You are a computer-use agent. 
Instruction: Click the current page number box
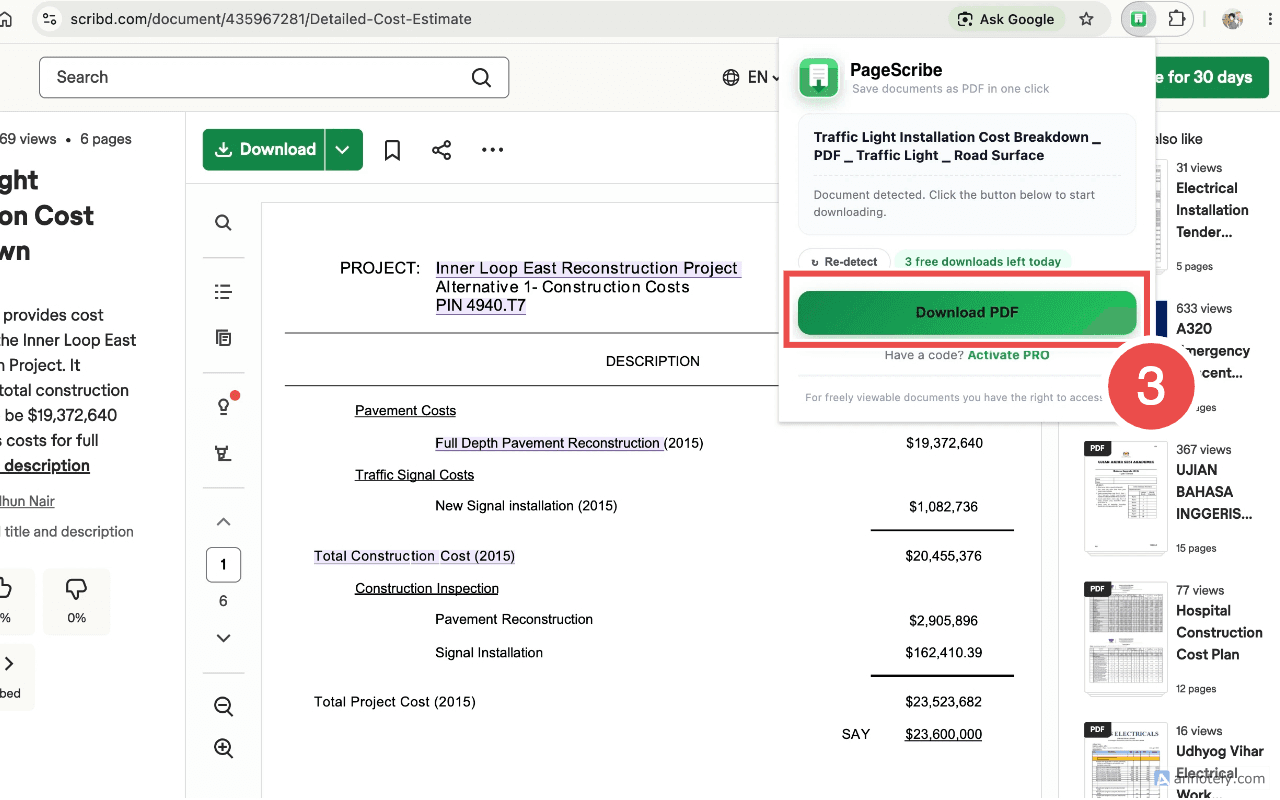pyautogui.click(x=223, y=565)
